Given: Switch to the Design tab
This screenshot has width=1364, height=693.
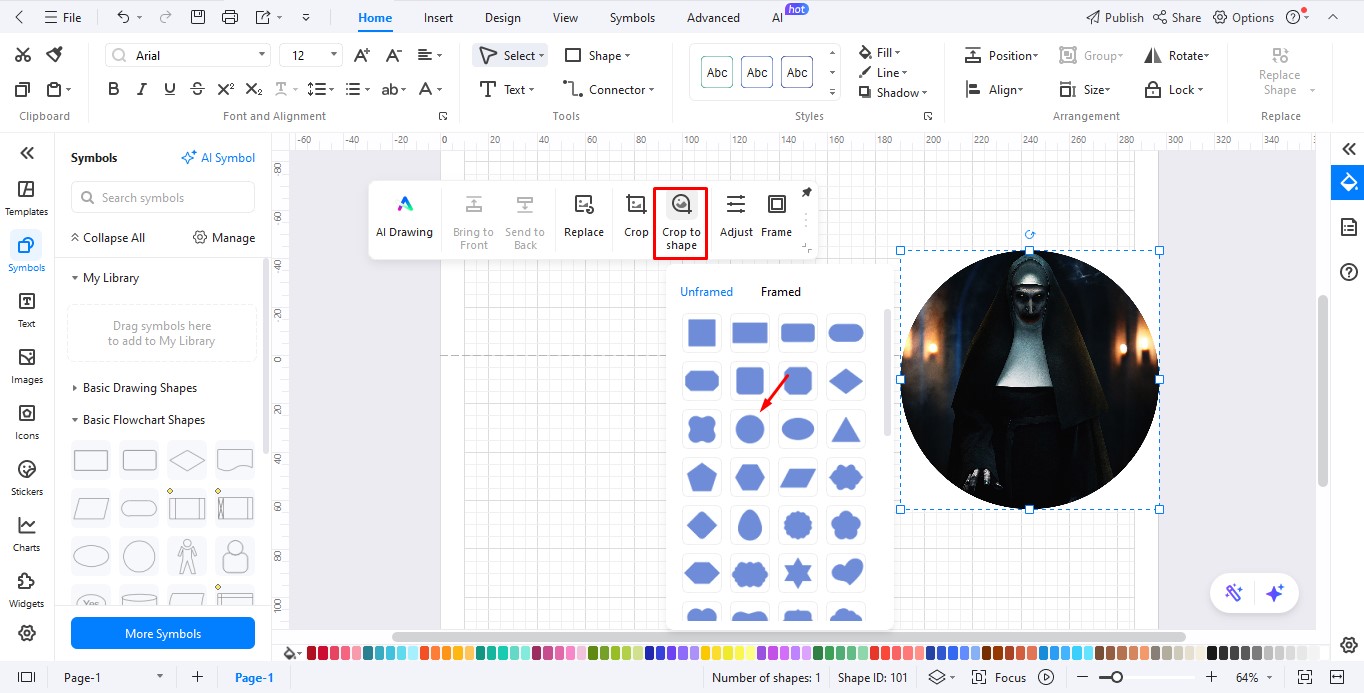Looking at the screenshot, I should 502,17.
